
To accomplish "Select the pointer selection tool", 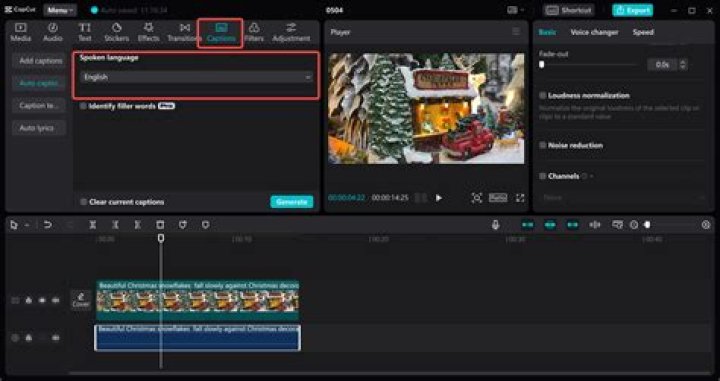I will pos(14,225).
